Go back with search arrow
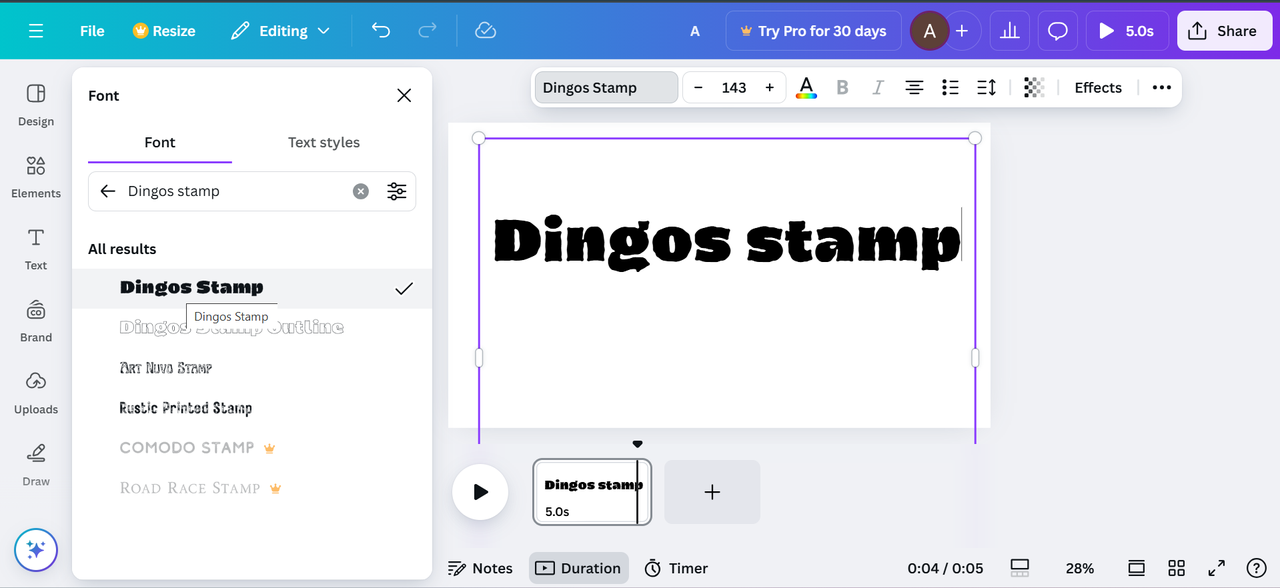This screenshot has width=1280, height=588. pos(108,191)
